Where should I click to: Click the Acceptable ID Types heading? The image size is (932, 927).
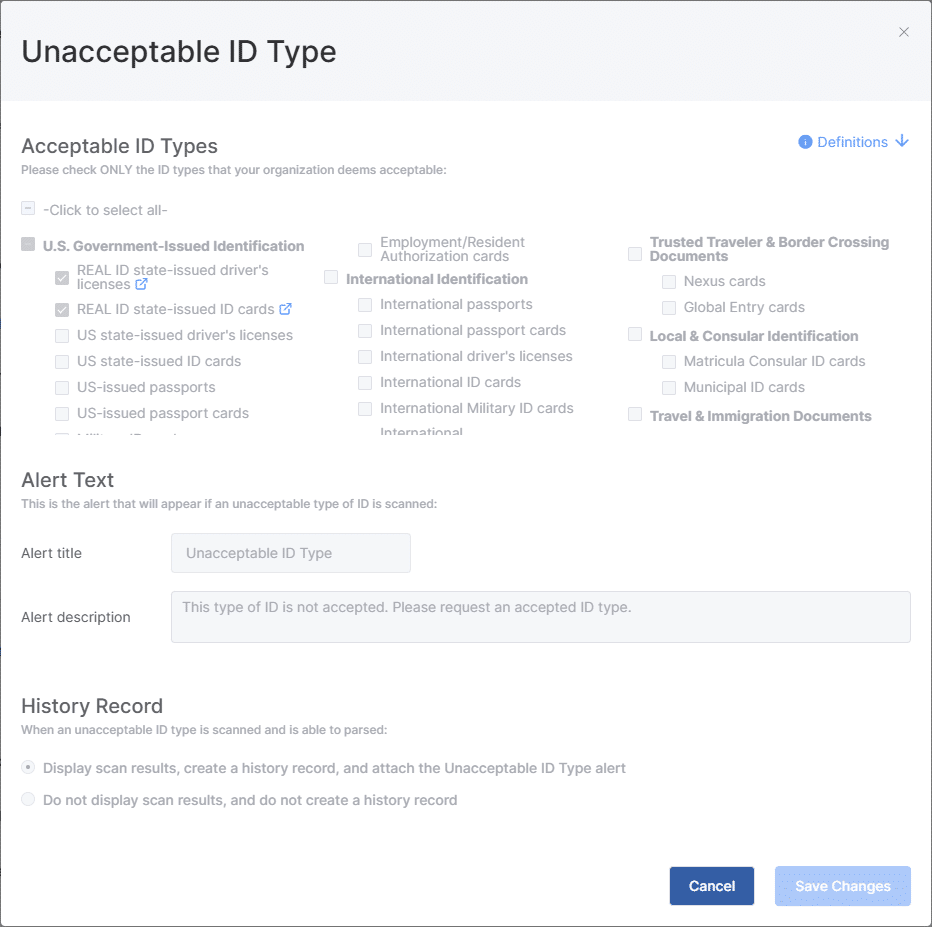coord(119,146)
